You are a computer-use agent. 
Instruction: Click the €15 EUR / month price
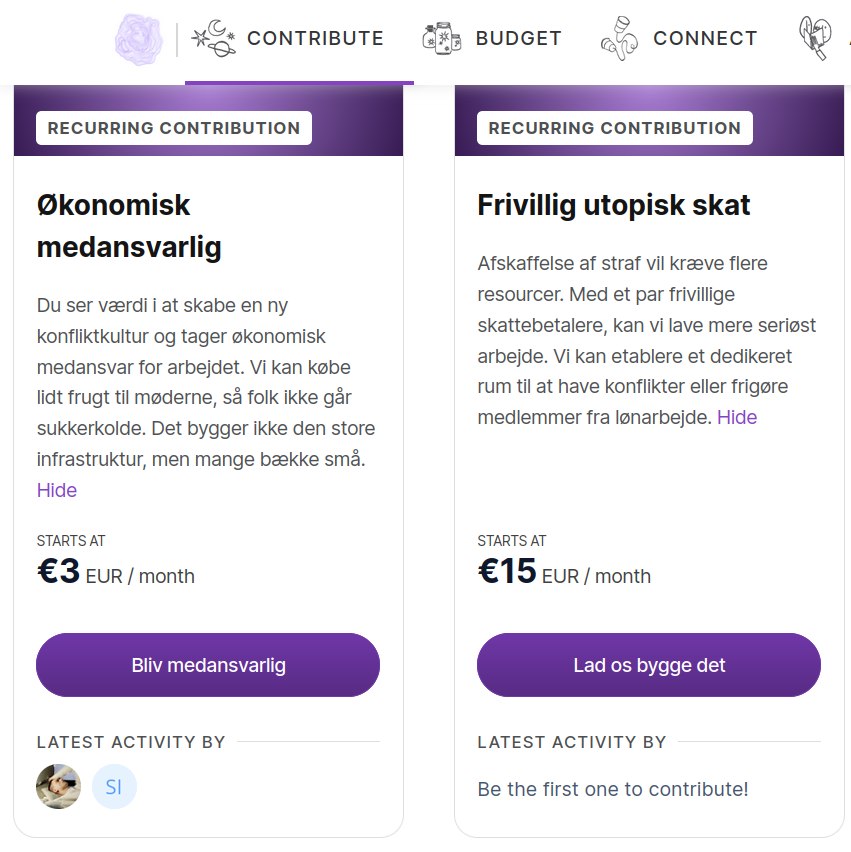click(564, 573)
